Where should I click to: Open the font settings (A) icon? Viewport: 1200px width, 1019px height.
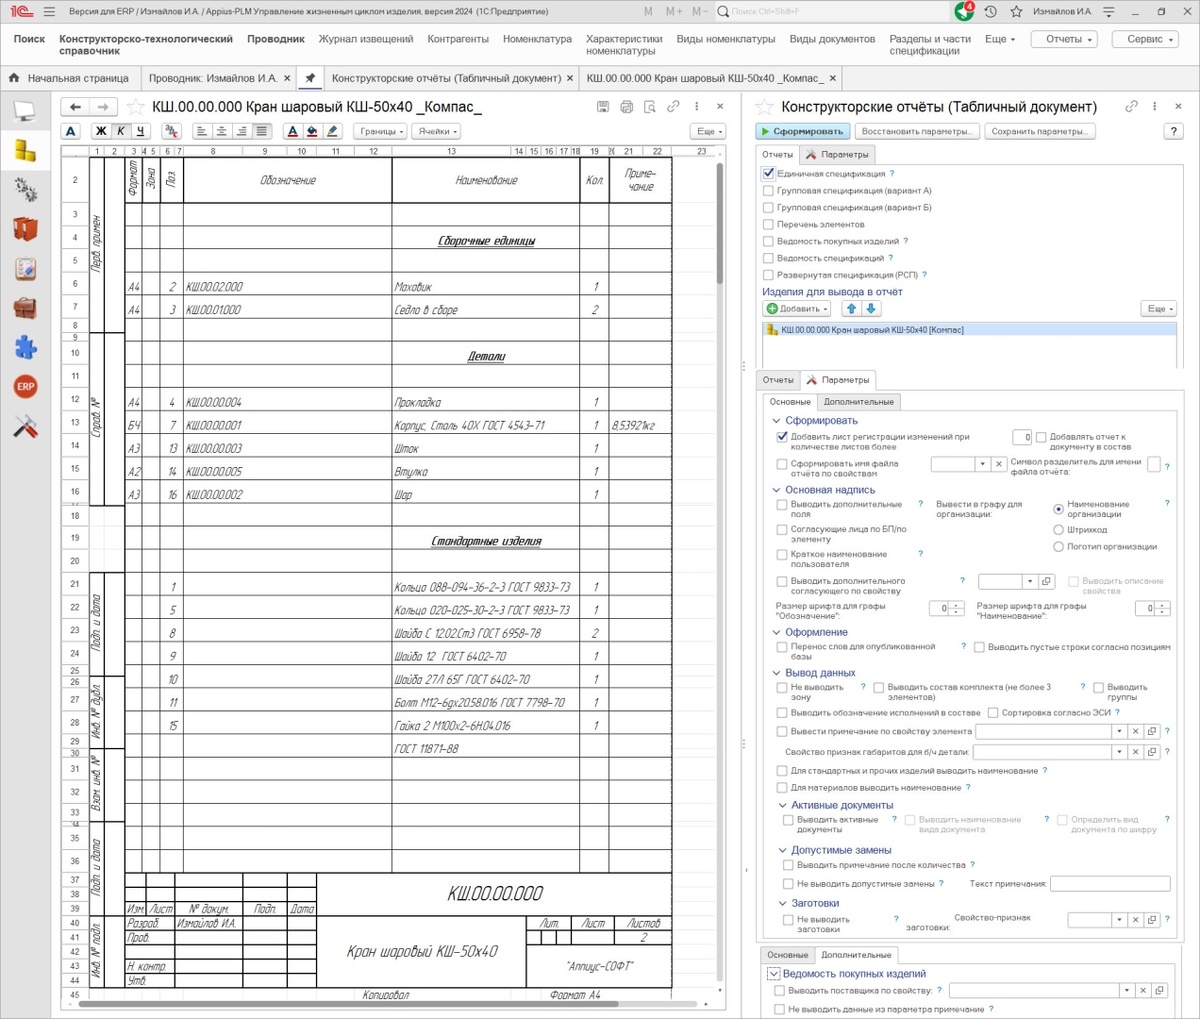point(70,131)
